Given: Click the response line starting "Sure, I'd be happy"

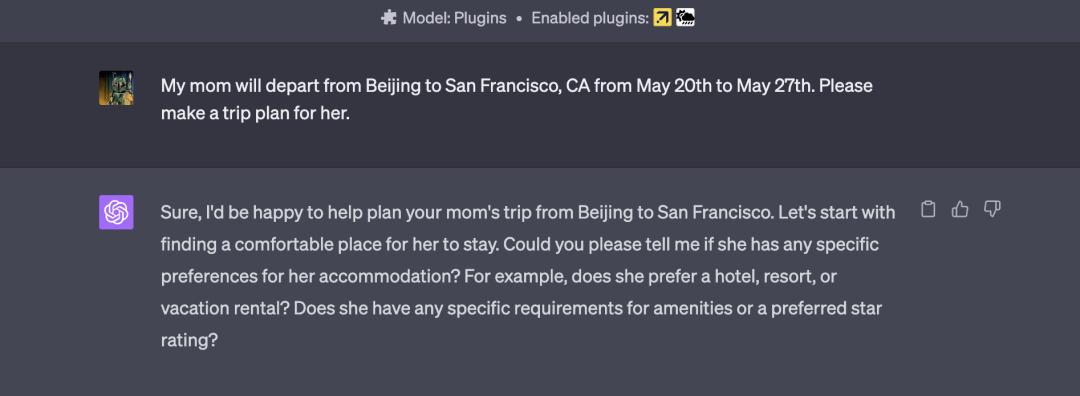Looking at the screenshot, I should click(528, 213).
